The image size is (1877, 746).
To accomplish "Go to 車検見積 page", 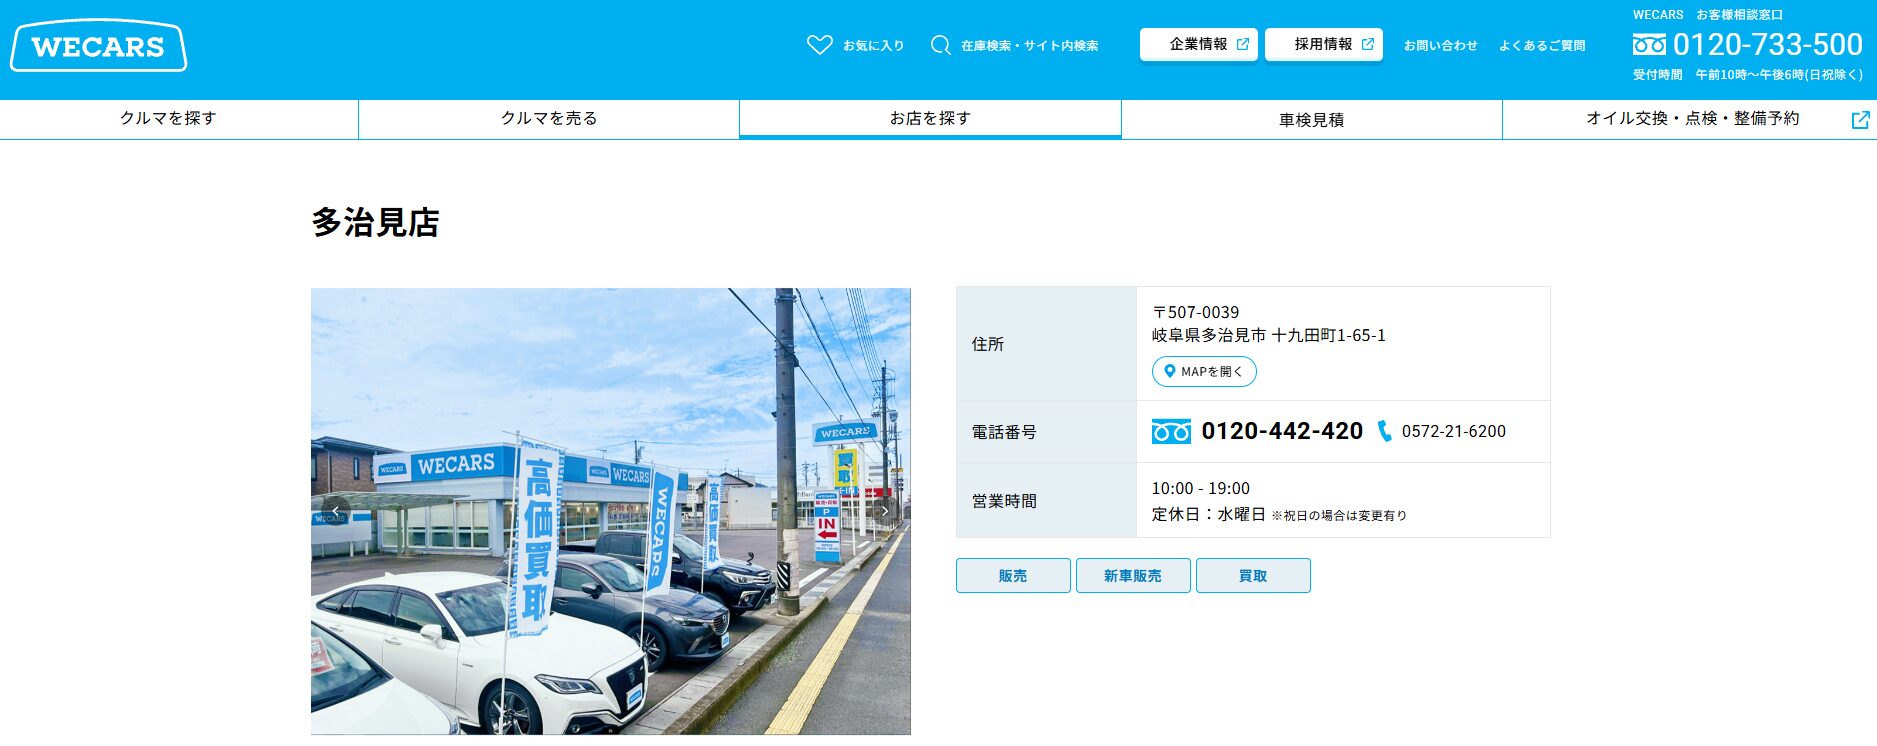I will (1311, 120).
